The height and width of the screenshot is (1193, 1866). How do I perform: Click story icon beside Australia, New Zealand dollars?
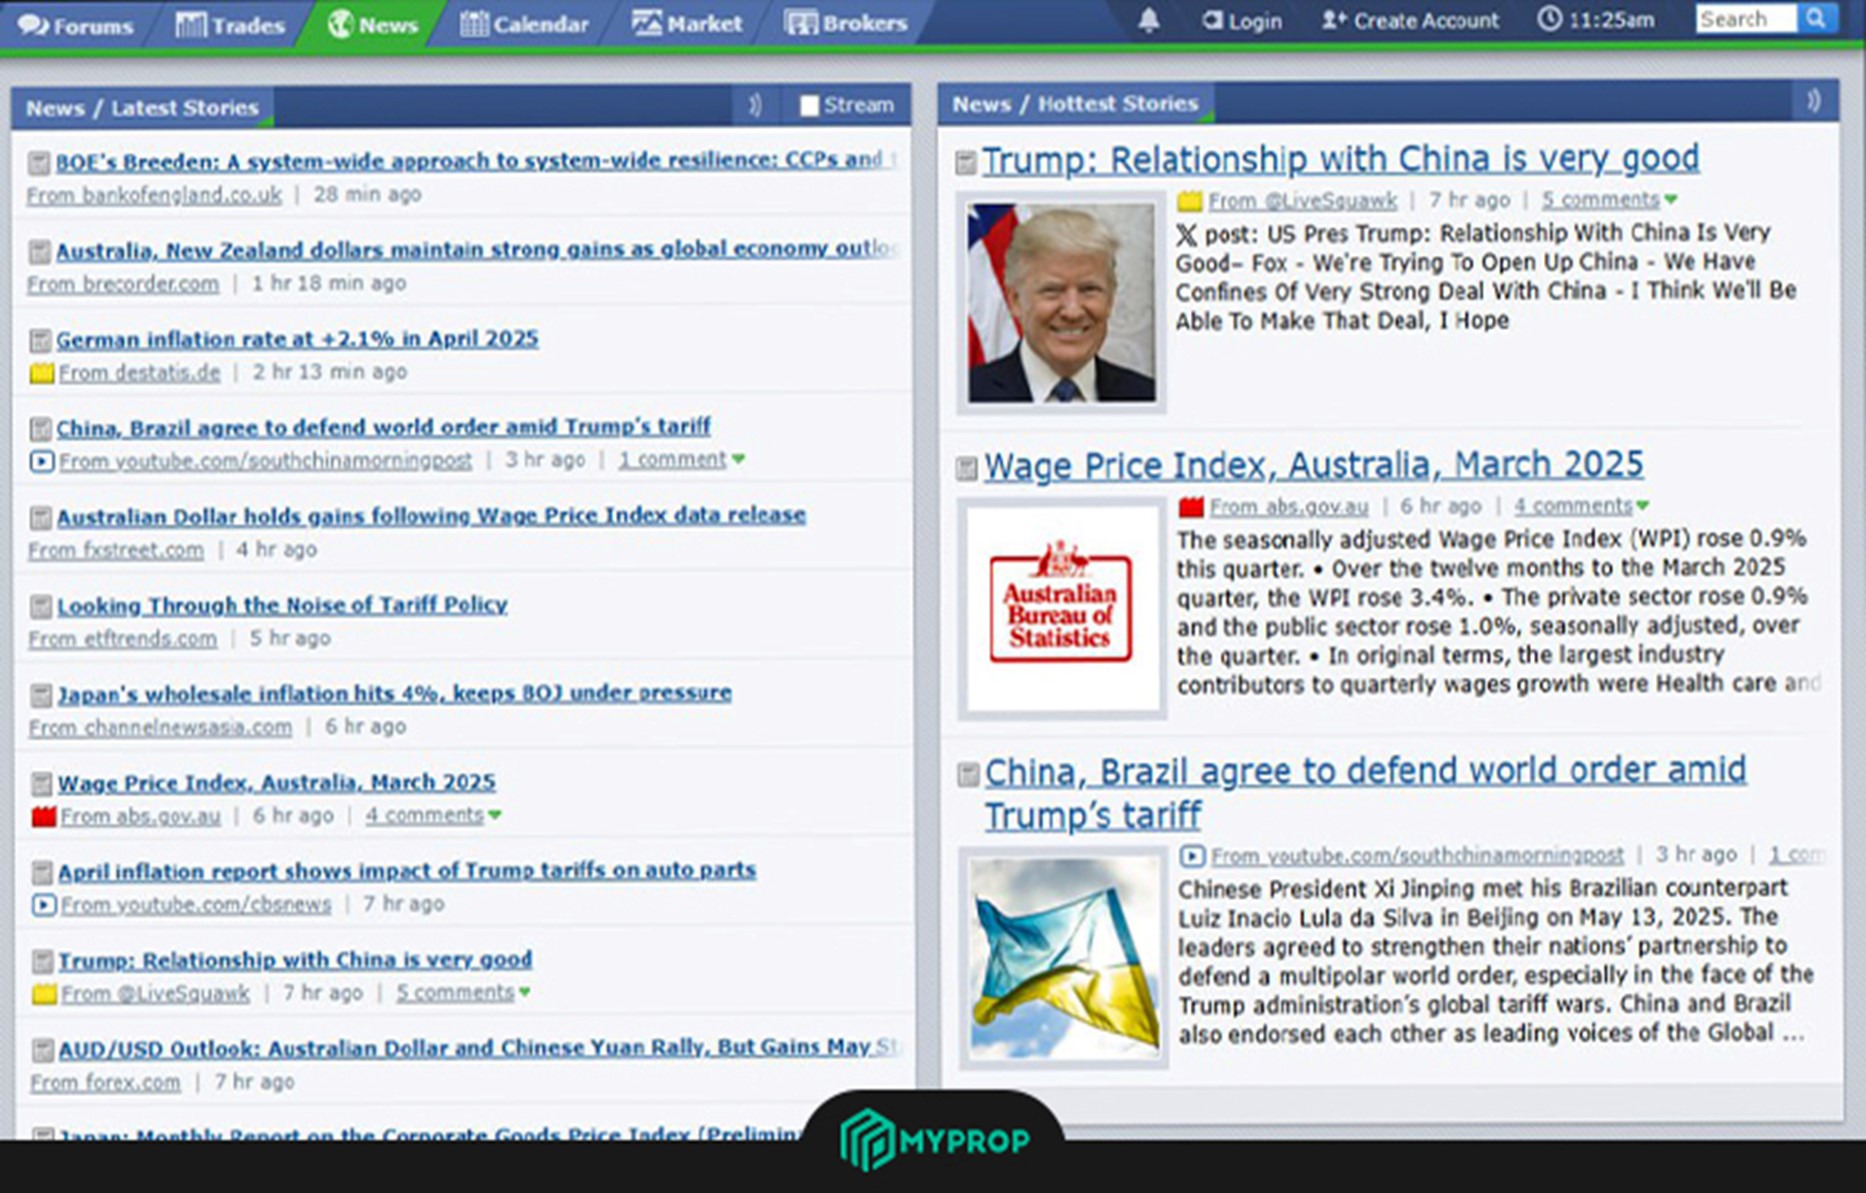pyautogui.click(x=39, y=251)
